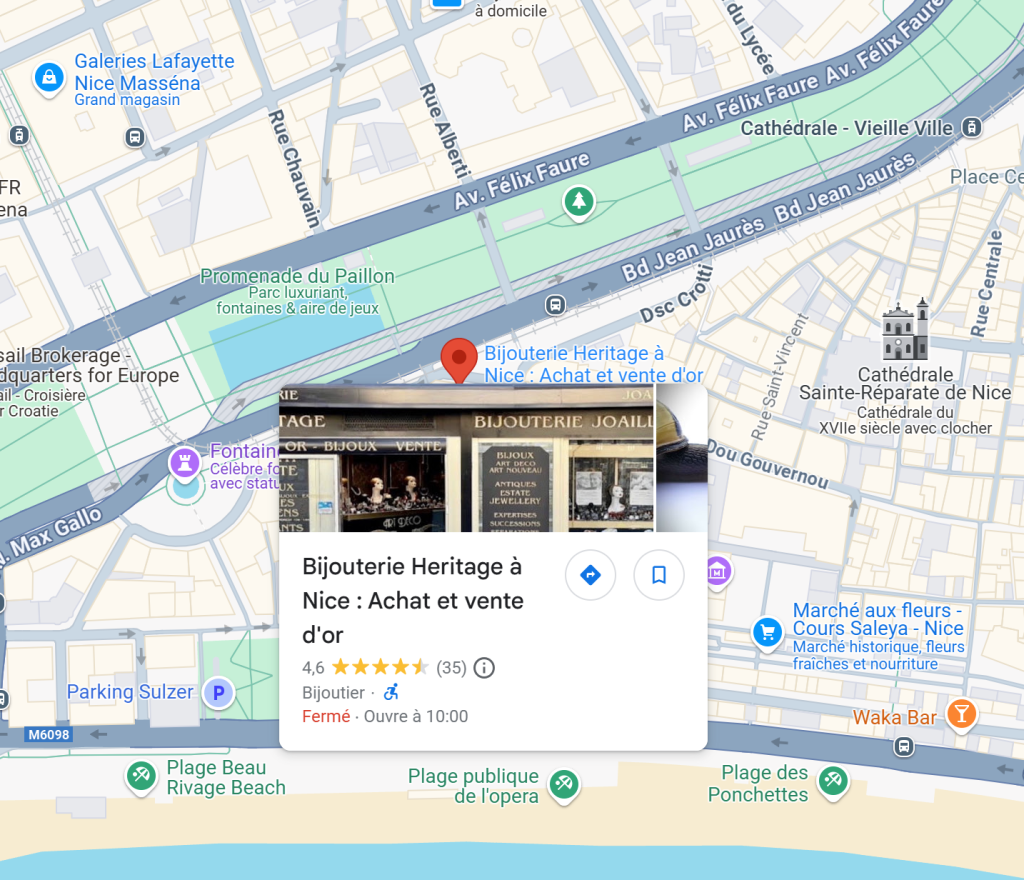The height and width of the screenshot is (880, 1024).
Task: Click the Cathédrale Sainte-Réparate building icon
Action: 905,330
